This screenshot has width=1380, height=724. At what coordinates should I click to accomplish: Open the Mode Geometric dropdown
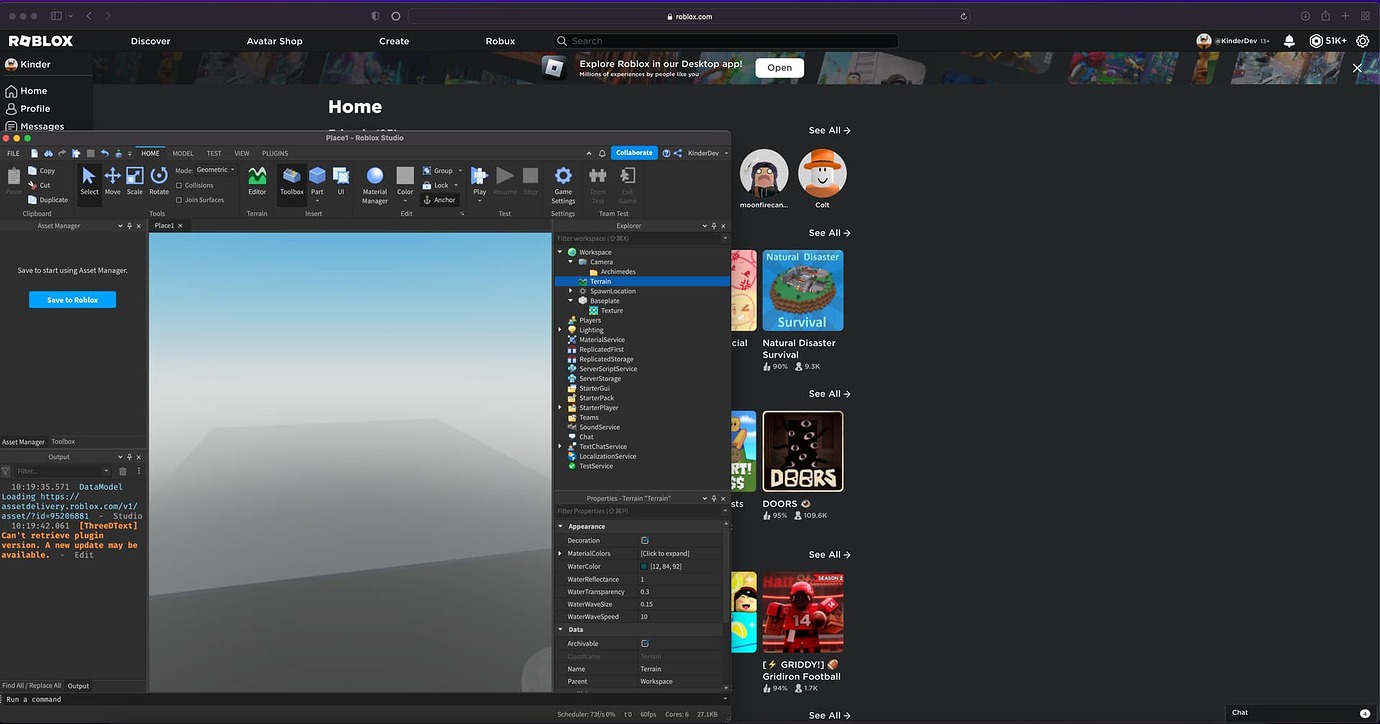tap(216, 170)
